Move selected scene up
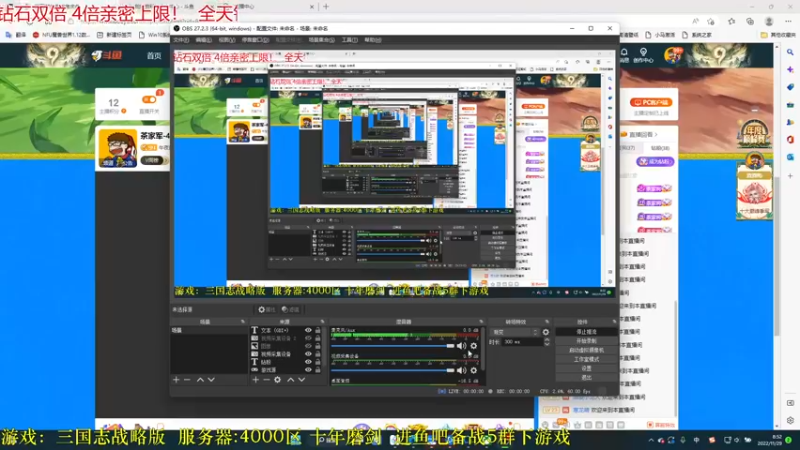 [200, 380]
